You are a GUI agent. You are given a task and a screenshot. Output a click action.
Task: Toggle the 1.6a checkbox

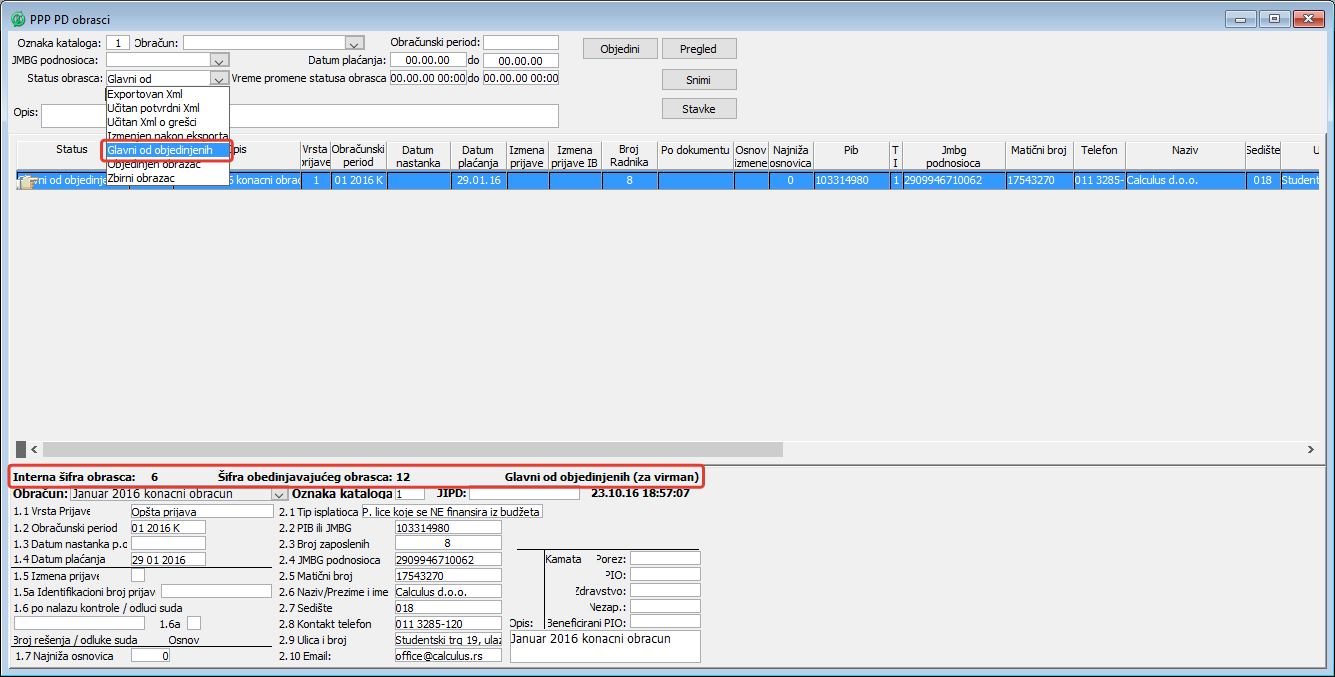tap(194, 623)
